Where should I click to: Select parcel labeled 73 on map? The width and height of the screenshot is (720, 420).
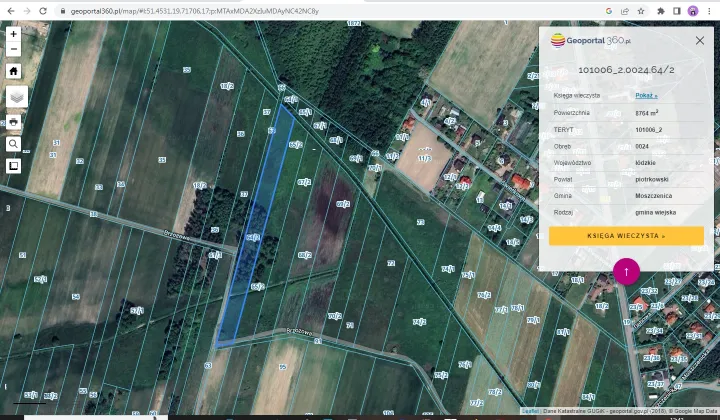(420, 222)
